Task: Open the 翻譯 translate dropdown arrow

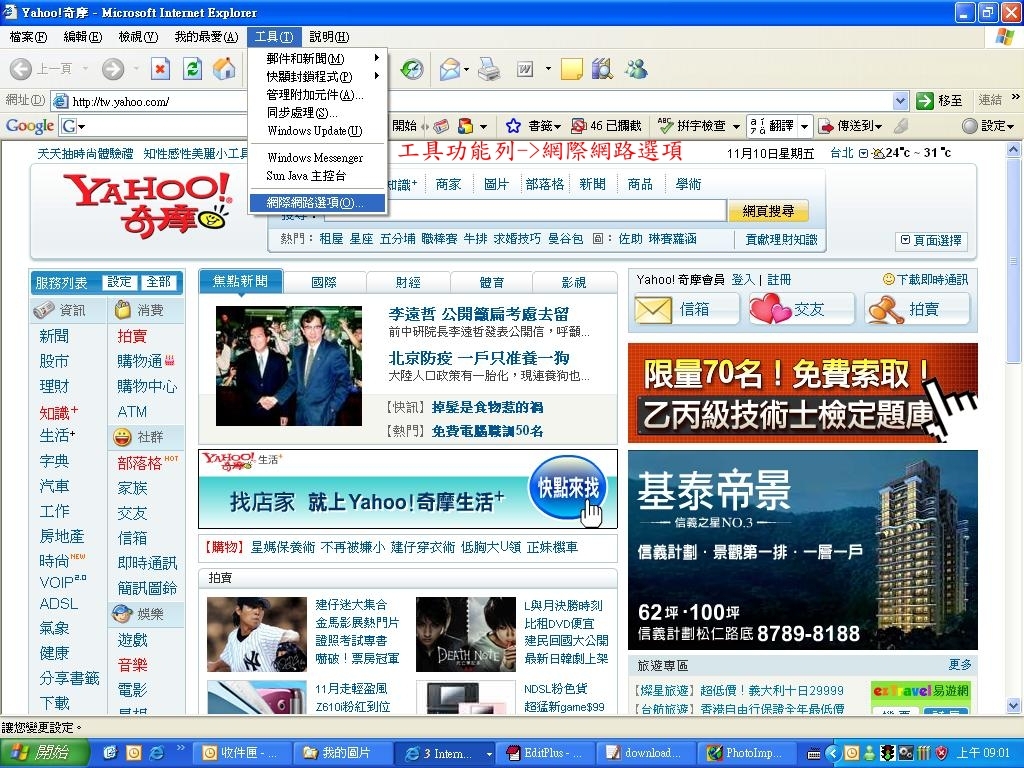Action: click(805, 125)
